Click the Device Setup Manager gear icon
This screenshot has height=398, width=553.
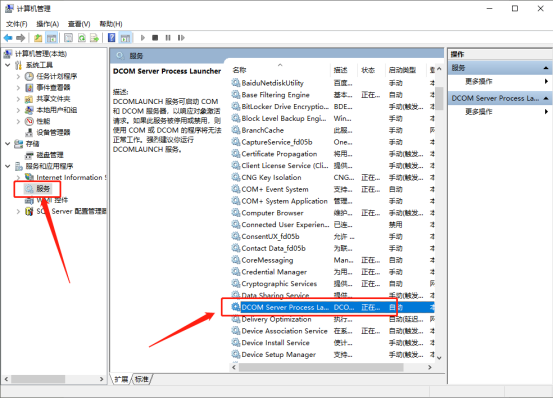click(235, 355)
